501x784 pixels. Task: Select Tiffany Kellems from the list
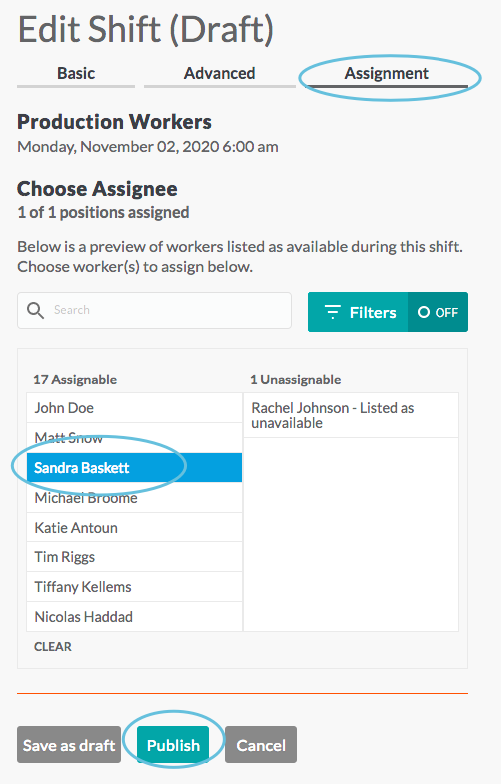[x=134, y=587]
